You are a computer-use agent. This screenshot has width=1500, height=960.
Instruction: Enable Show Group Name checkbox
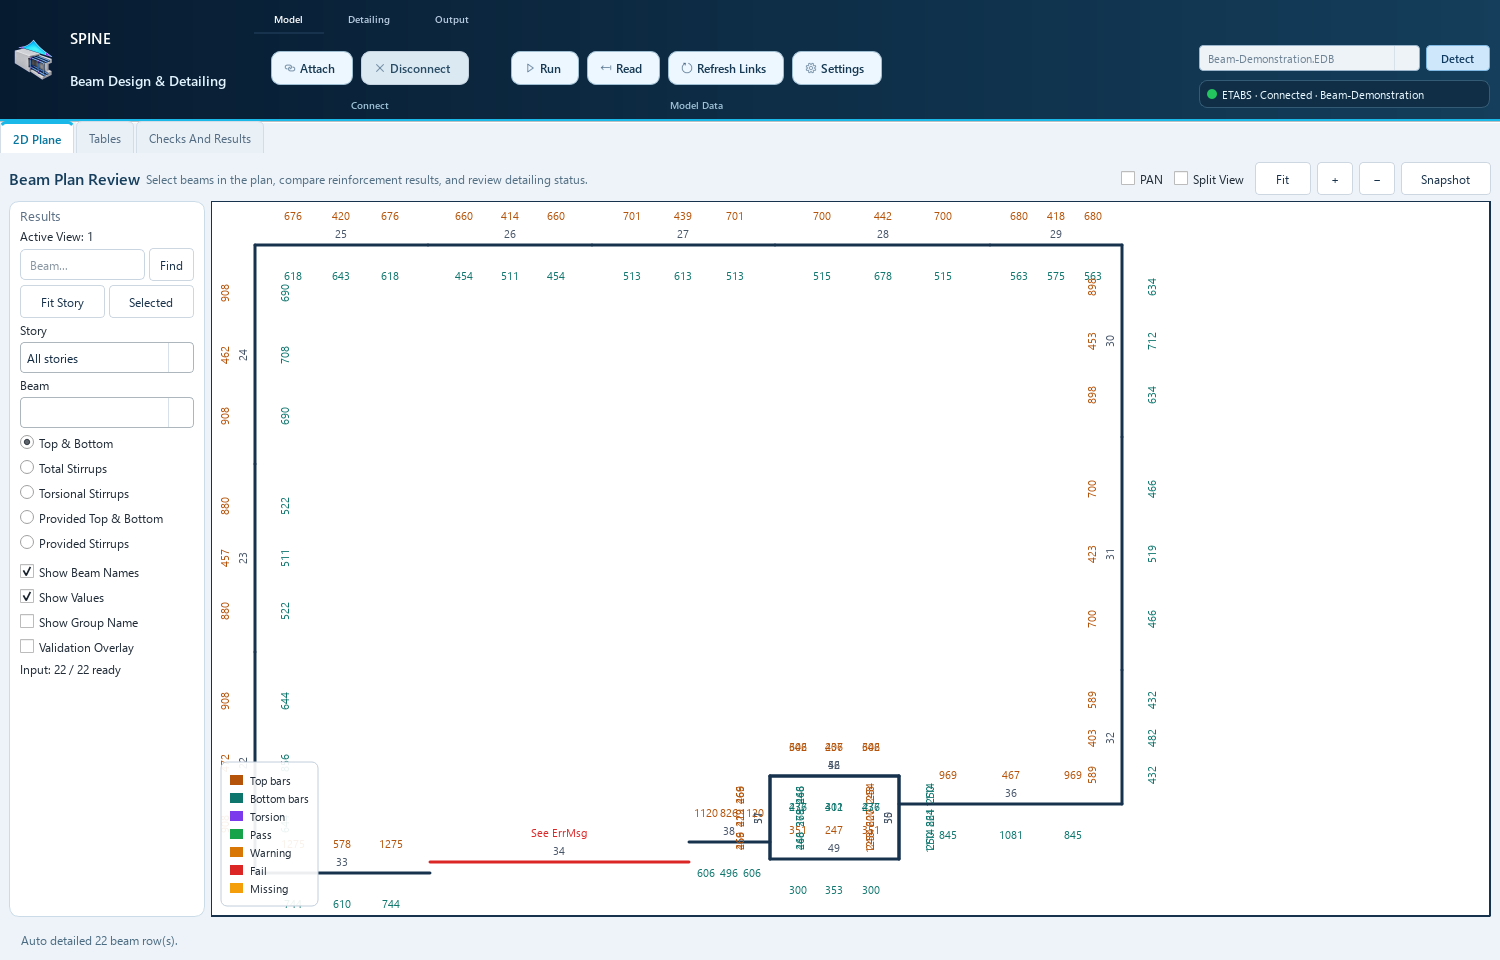pyautogui.click(x=27, y=621)
